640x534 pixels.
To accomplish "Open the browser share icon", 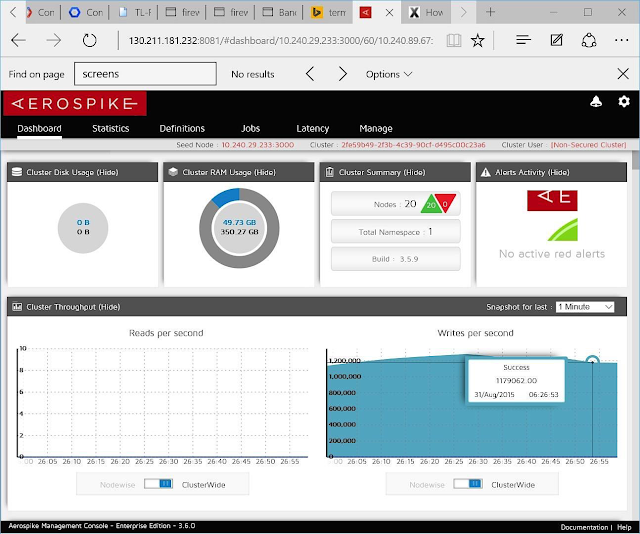I will (589, 40).
